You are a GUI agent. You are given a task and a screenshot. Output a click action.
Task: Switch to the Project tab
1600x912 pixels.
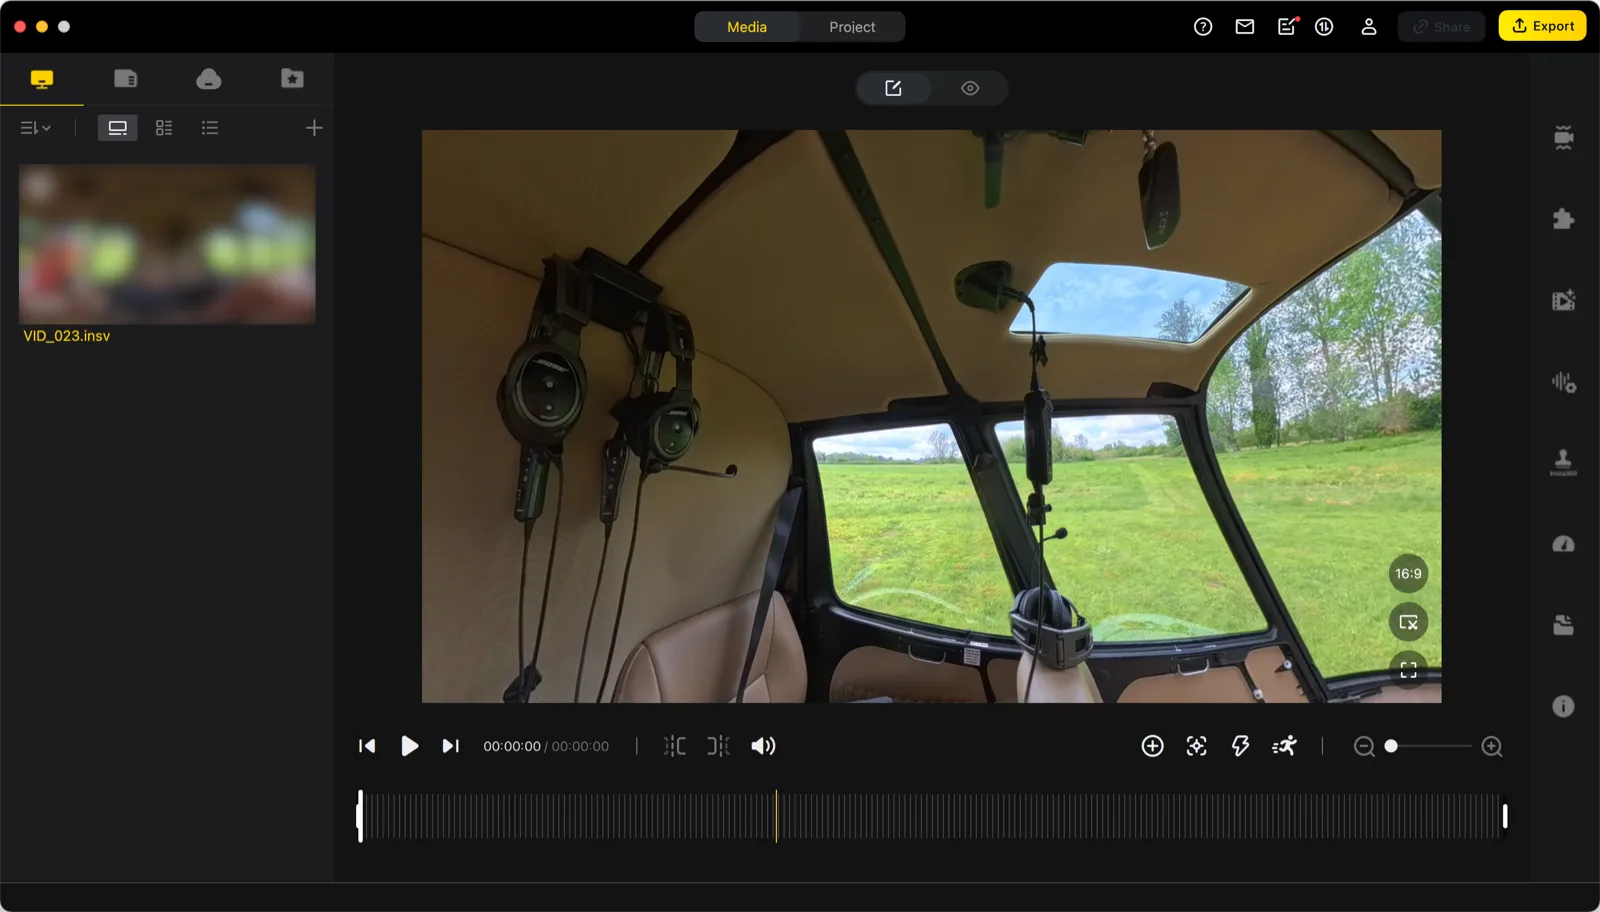coord(852,27)
